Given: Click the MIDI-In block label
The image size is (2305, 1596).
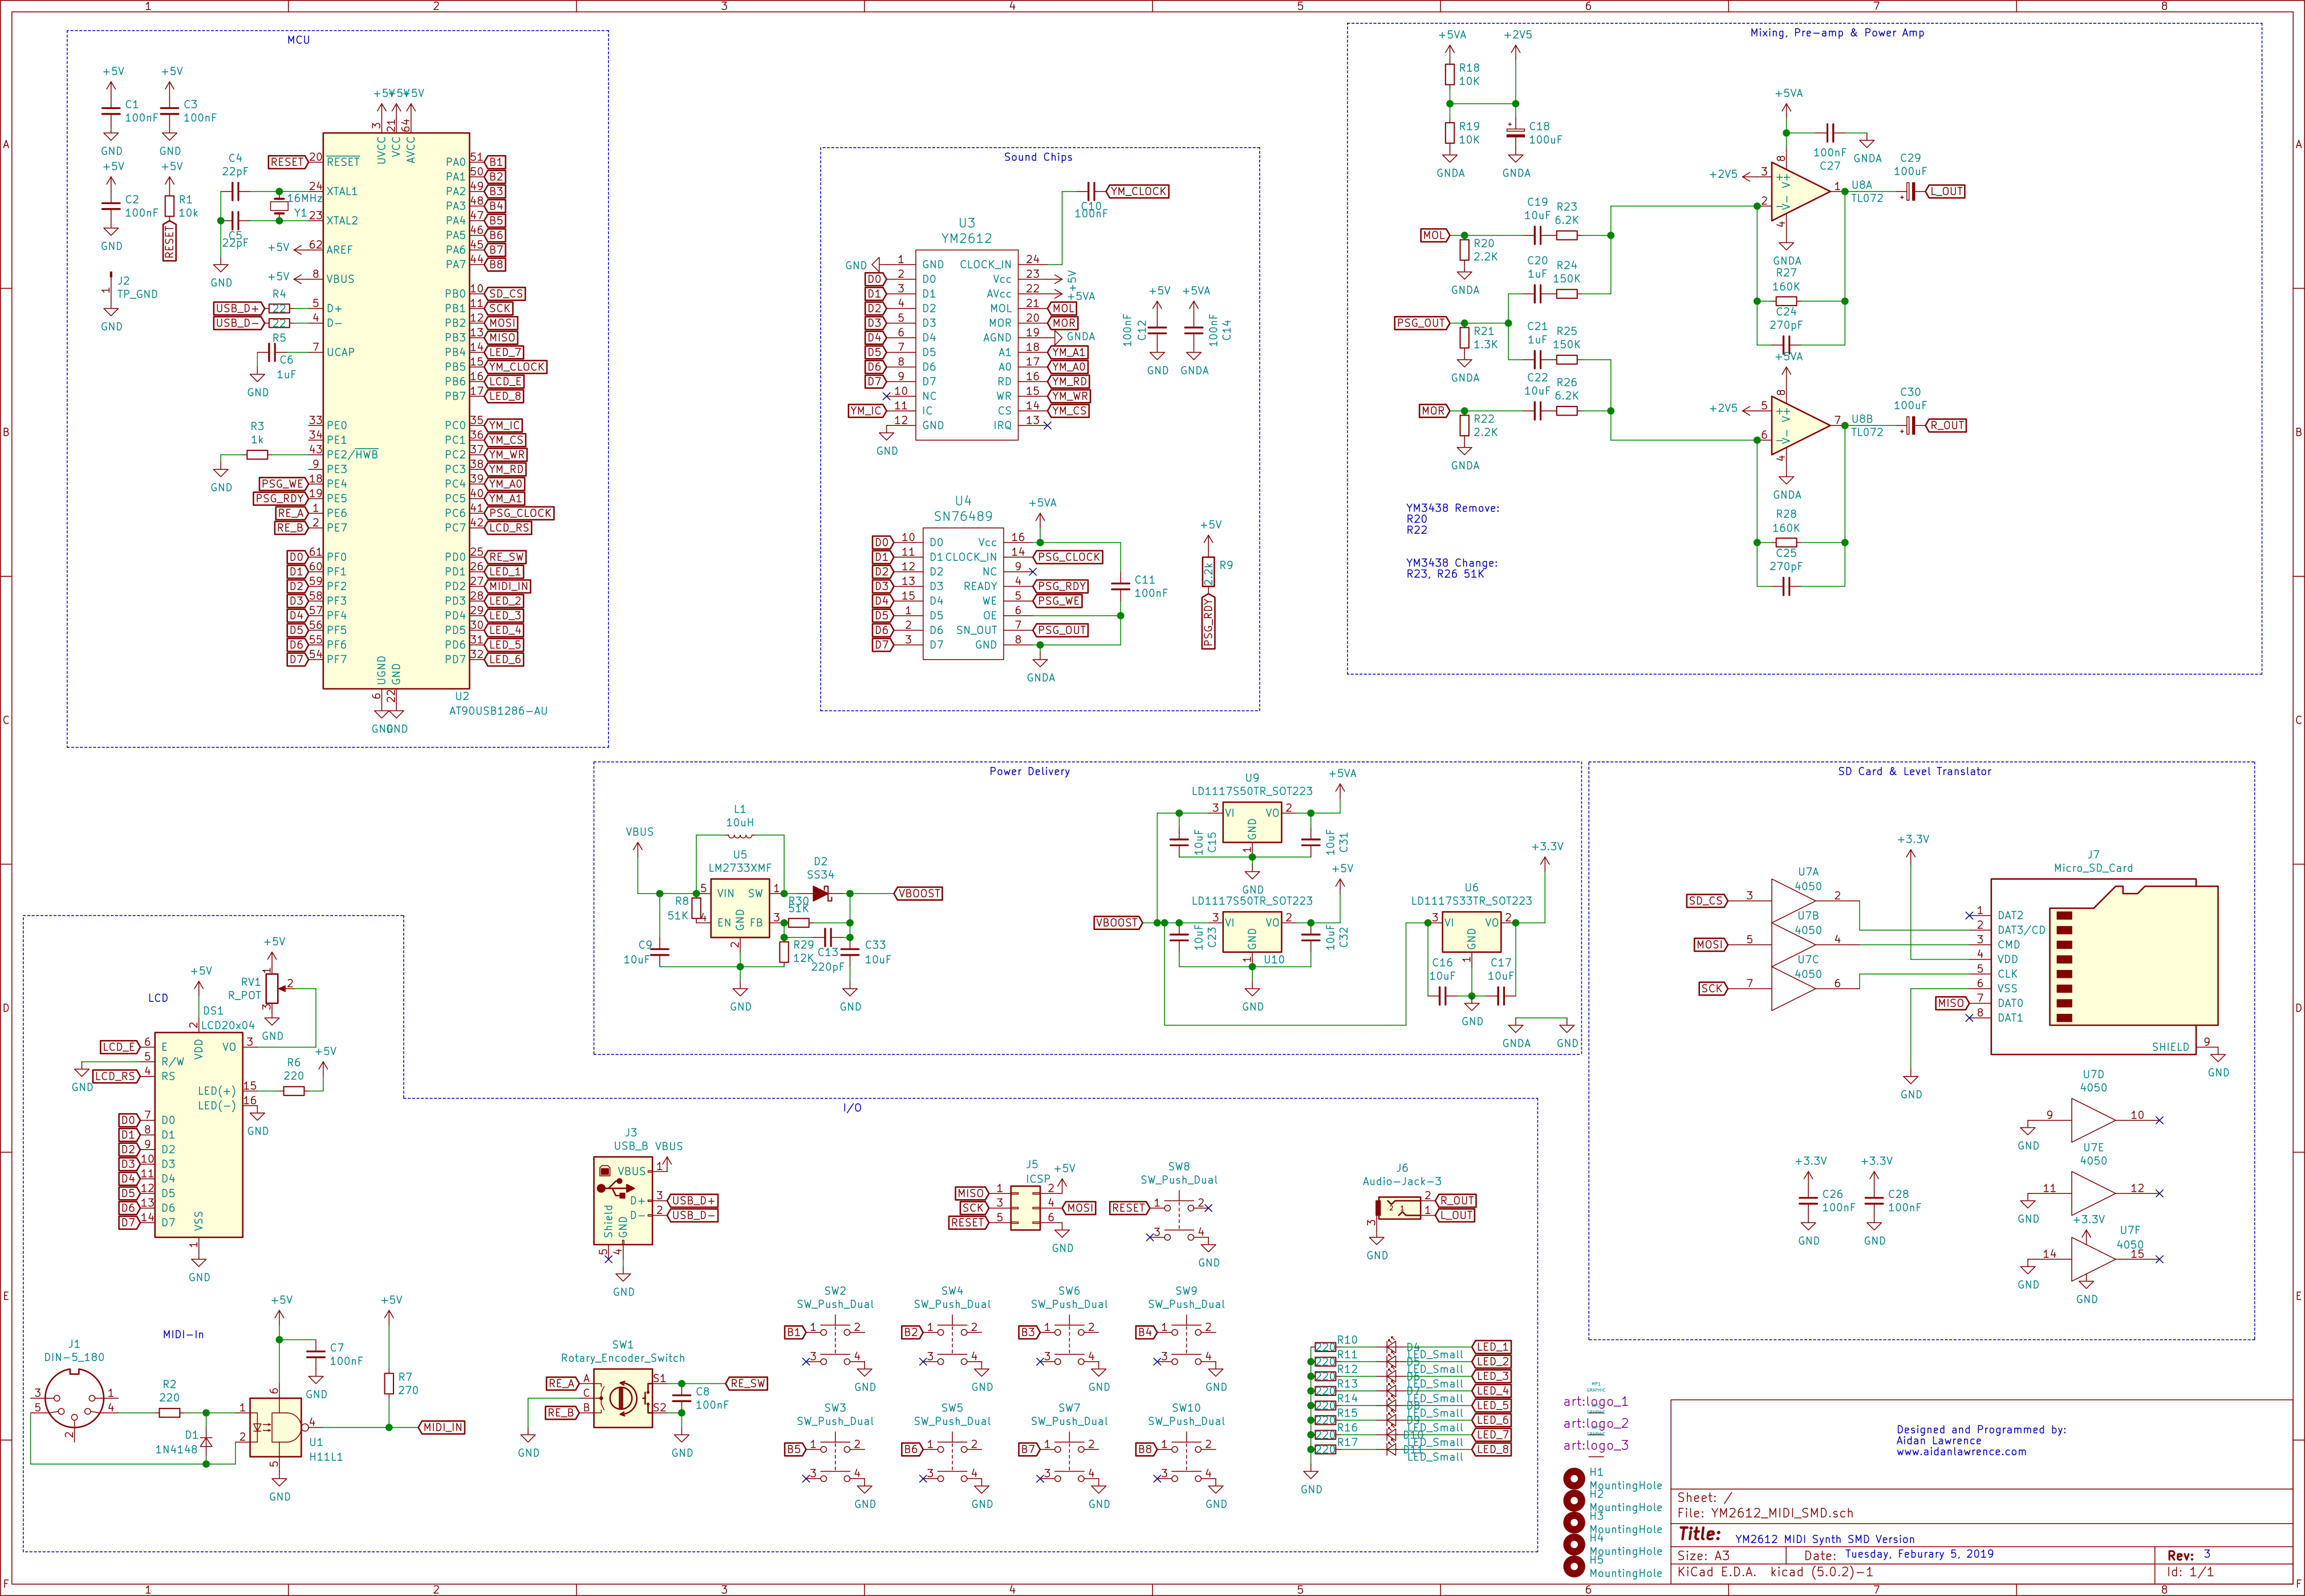Looking at the screenshot, I should pyautogui.click(x=183, y=1334).
